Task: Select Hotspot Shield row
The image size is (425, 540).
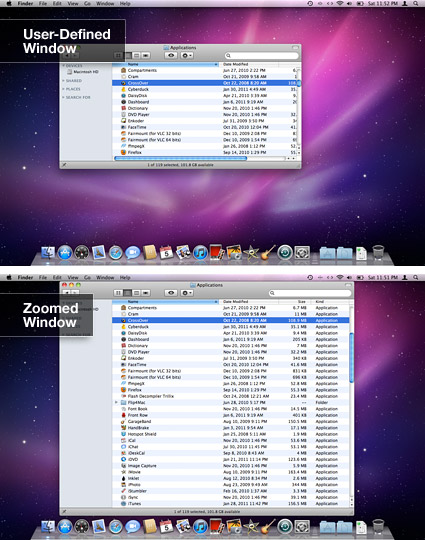Action: click(231, 434)
